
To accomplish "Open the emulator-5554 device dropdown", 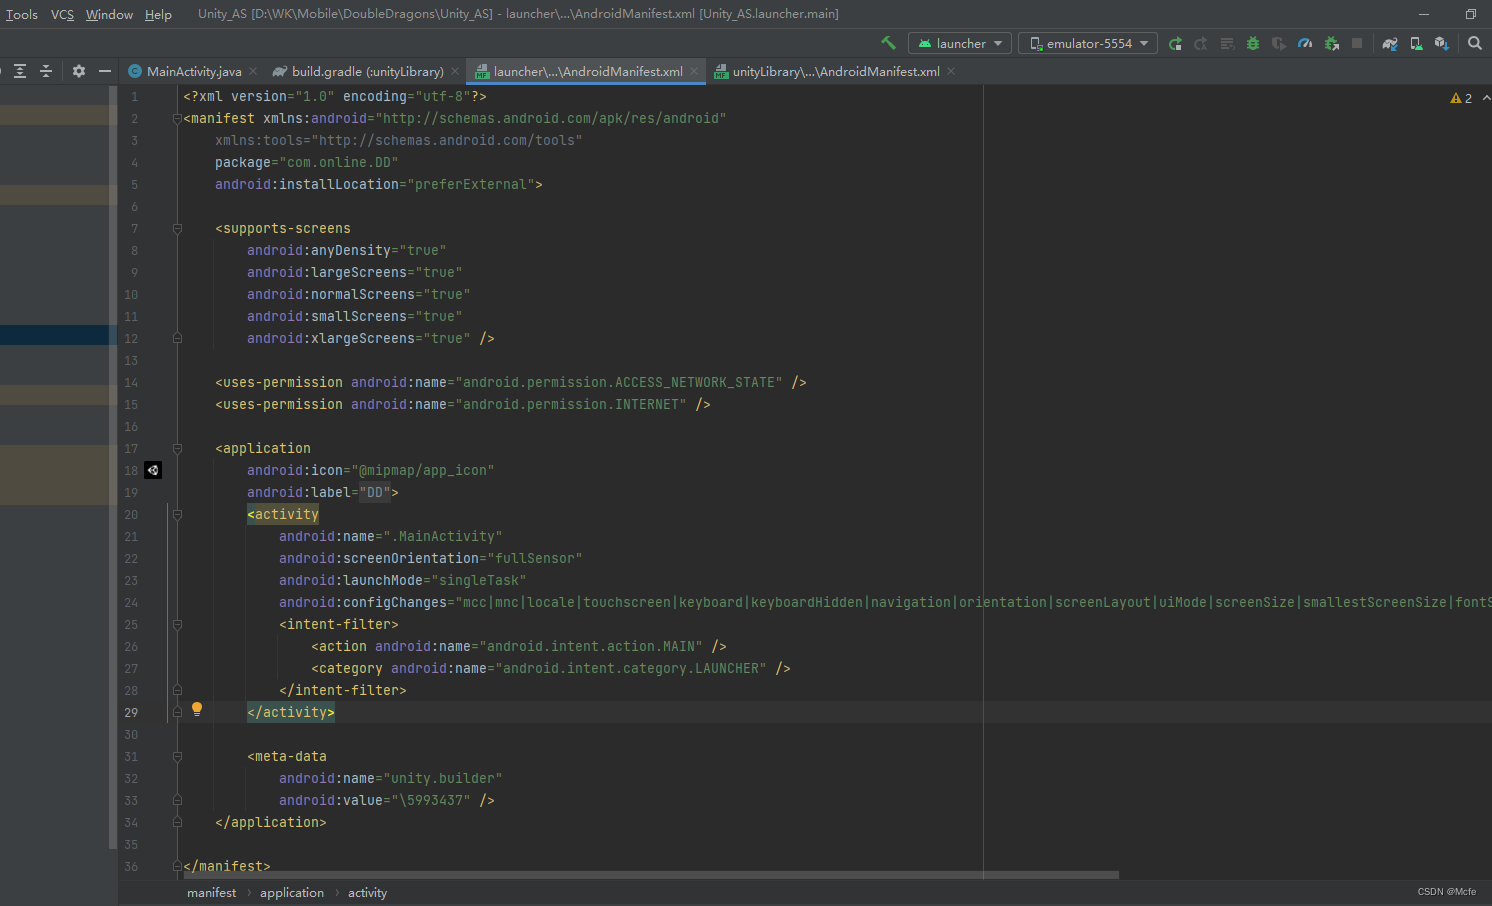I will point(1087,43).
